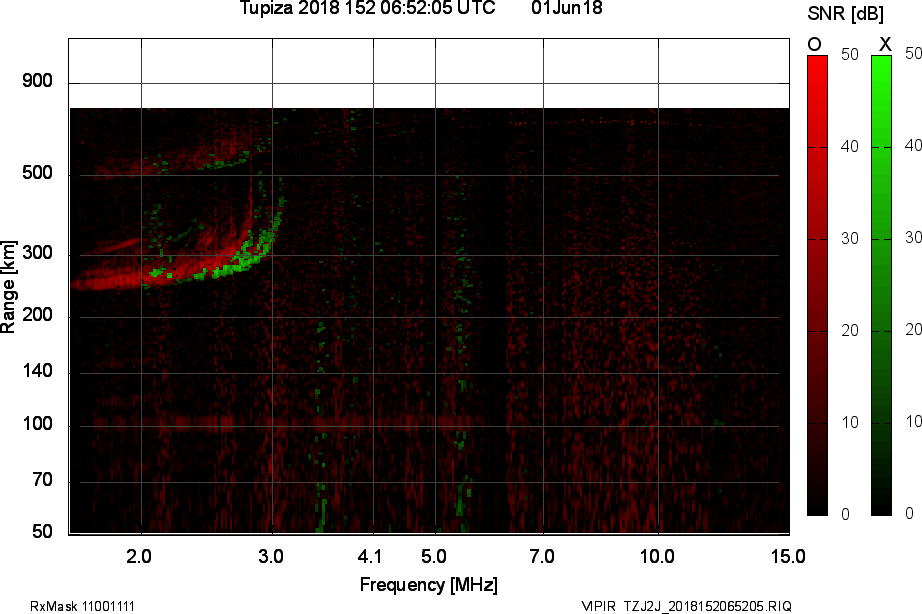Click the green X-mode color bar

point(881,285)
